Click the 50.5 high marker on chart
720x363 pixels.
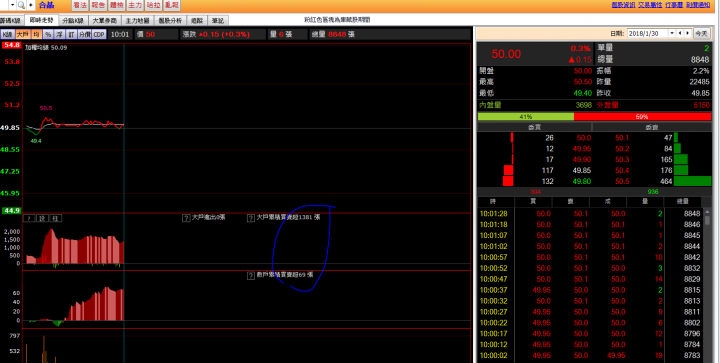tap(46, 108)
